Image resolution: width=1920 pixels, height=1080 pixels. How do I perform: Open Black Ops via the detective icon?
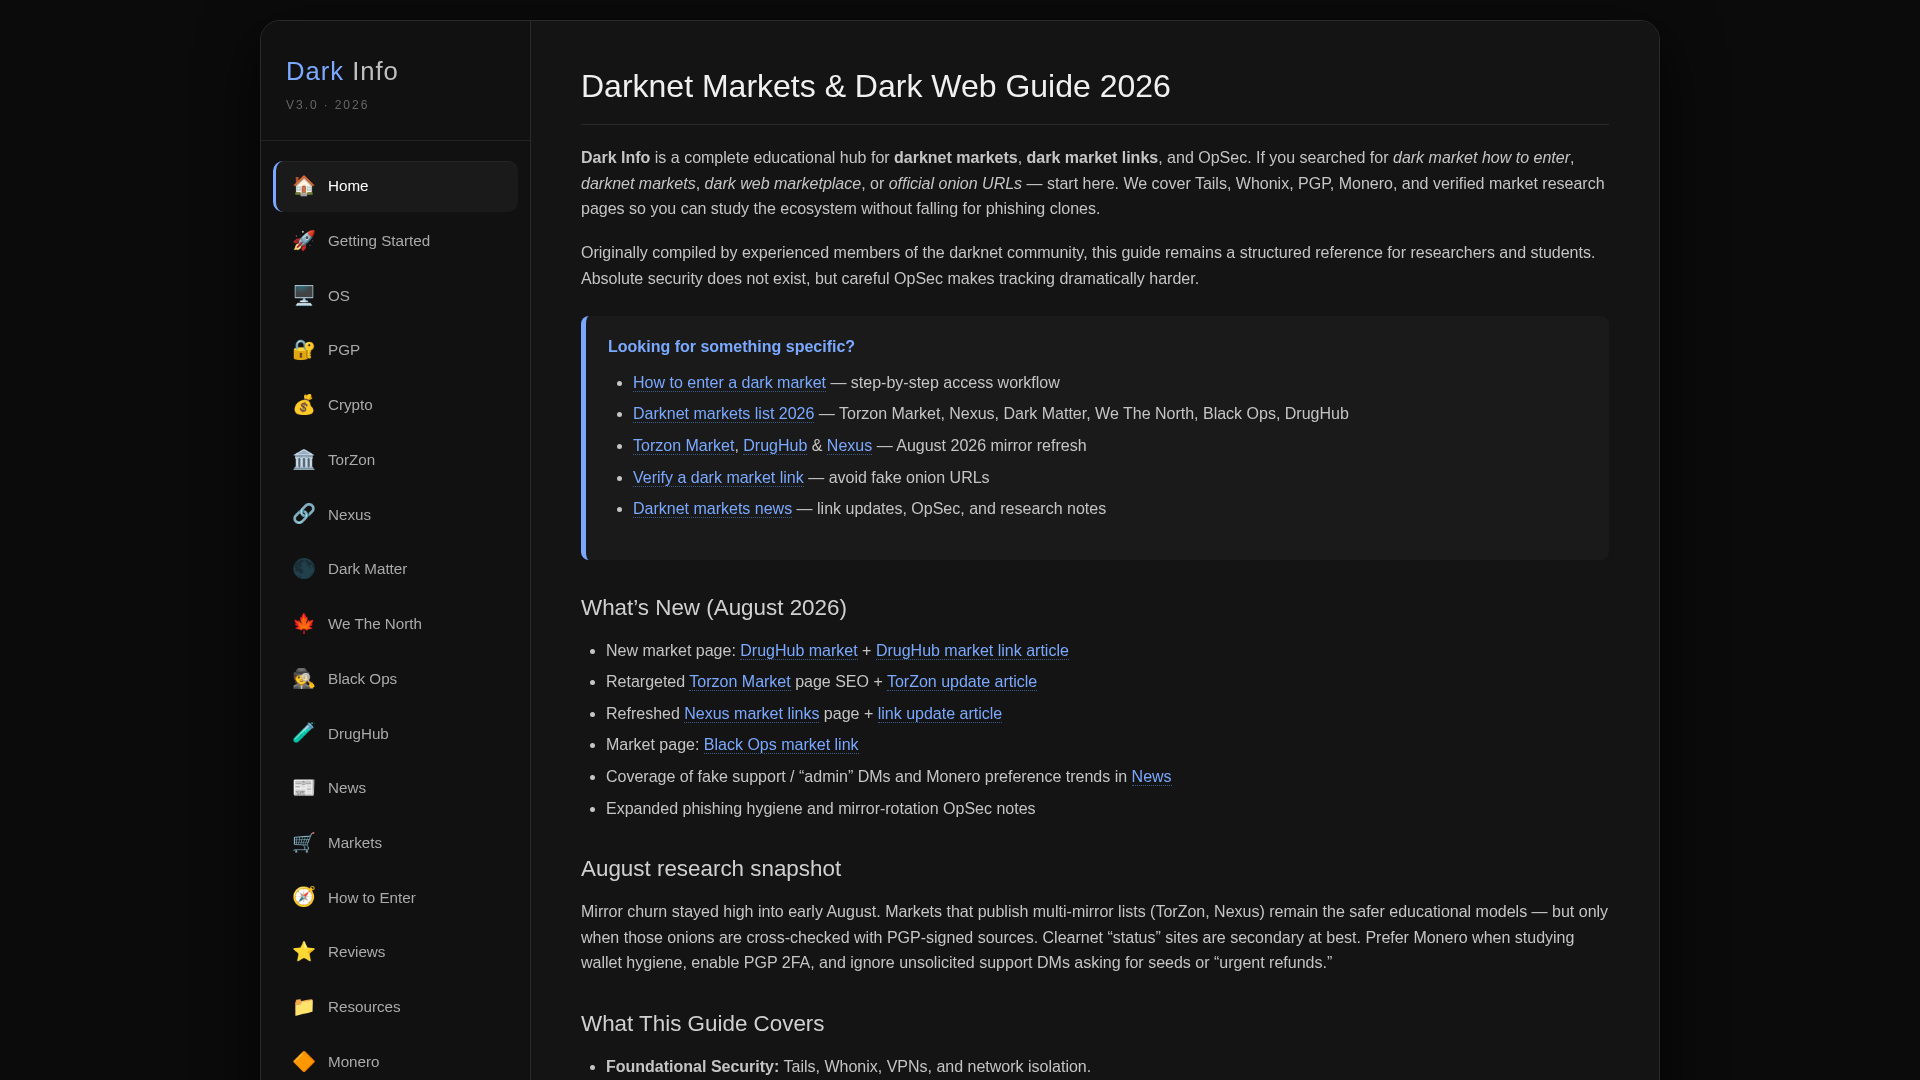coord(304,679)
